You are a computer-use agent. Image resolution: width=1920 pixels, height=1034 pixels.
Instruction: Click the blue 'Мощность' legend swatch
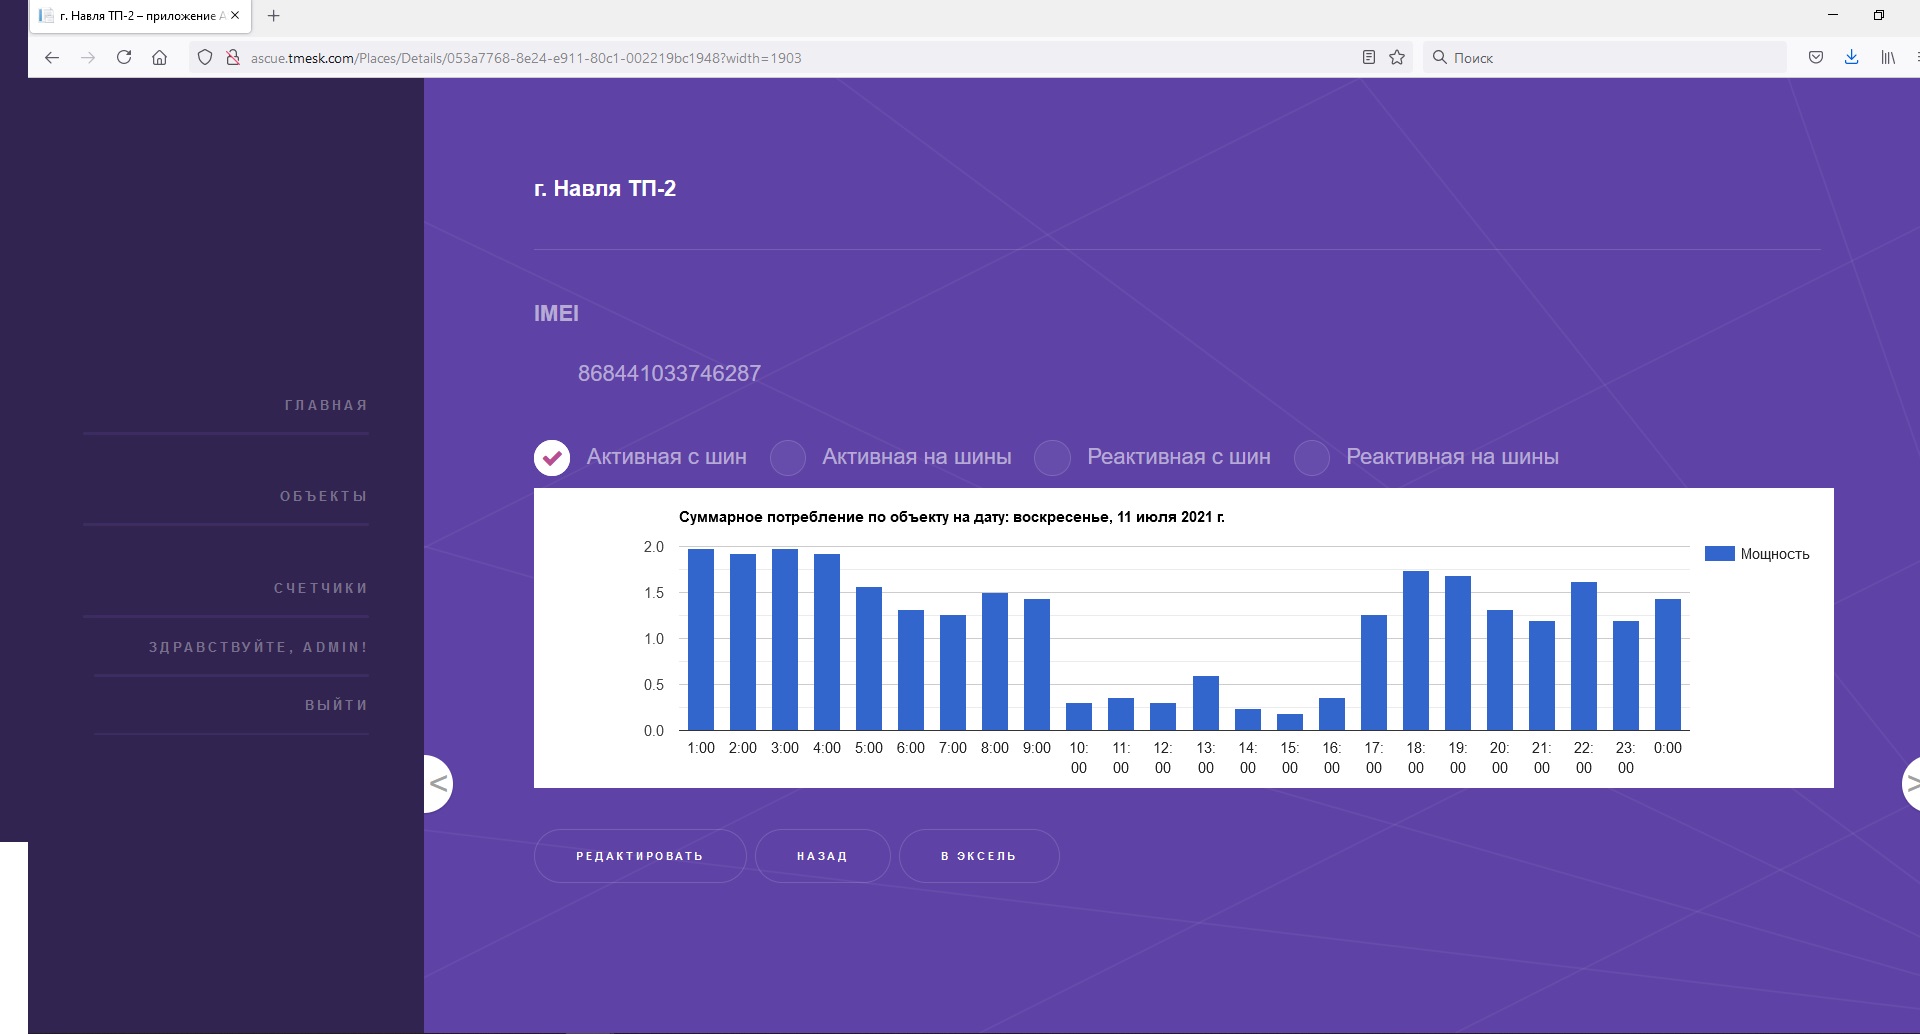pyautogui.click(x=1719, y=554)
